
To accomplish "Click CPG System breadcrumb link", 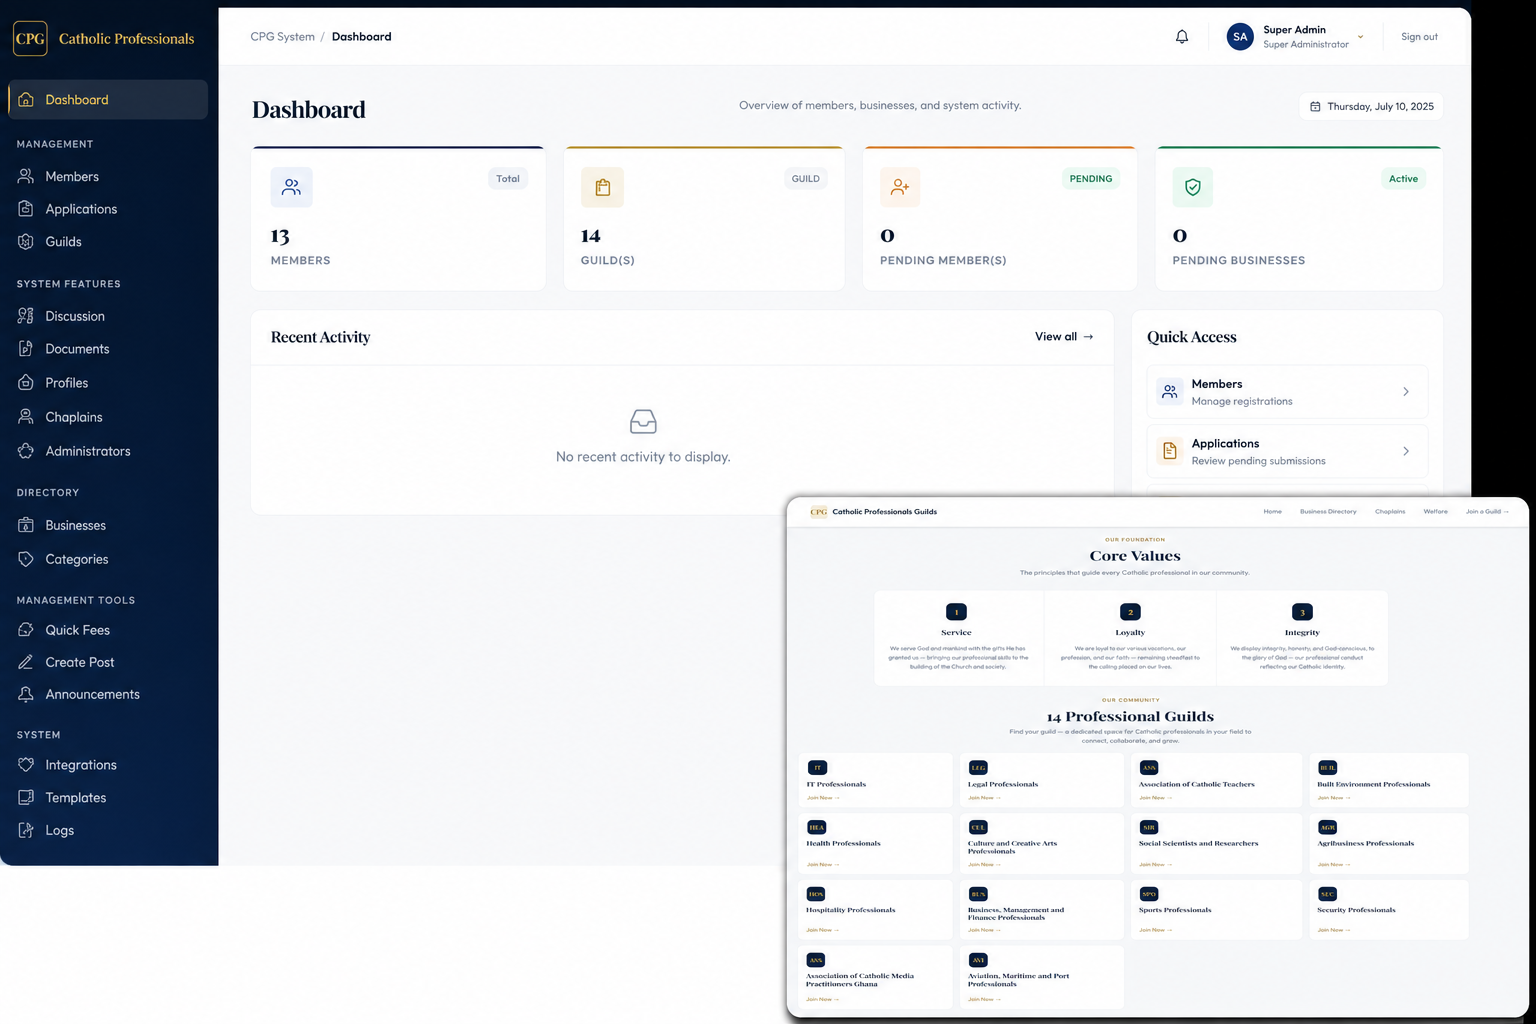I will 282,37.
